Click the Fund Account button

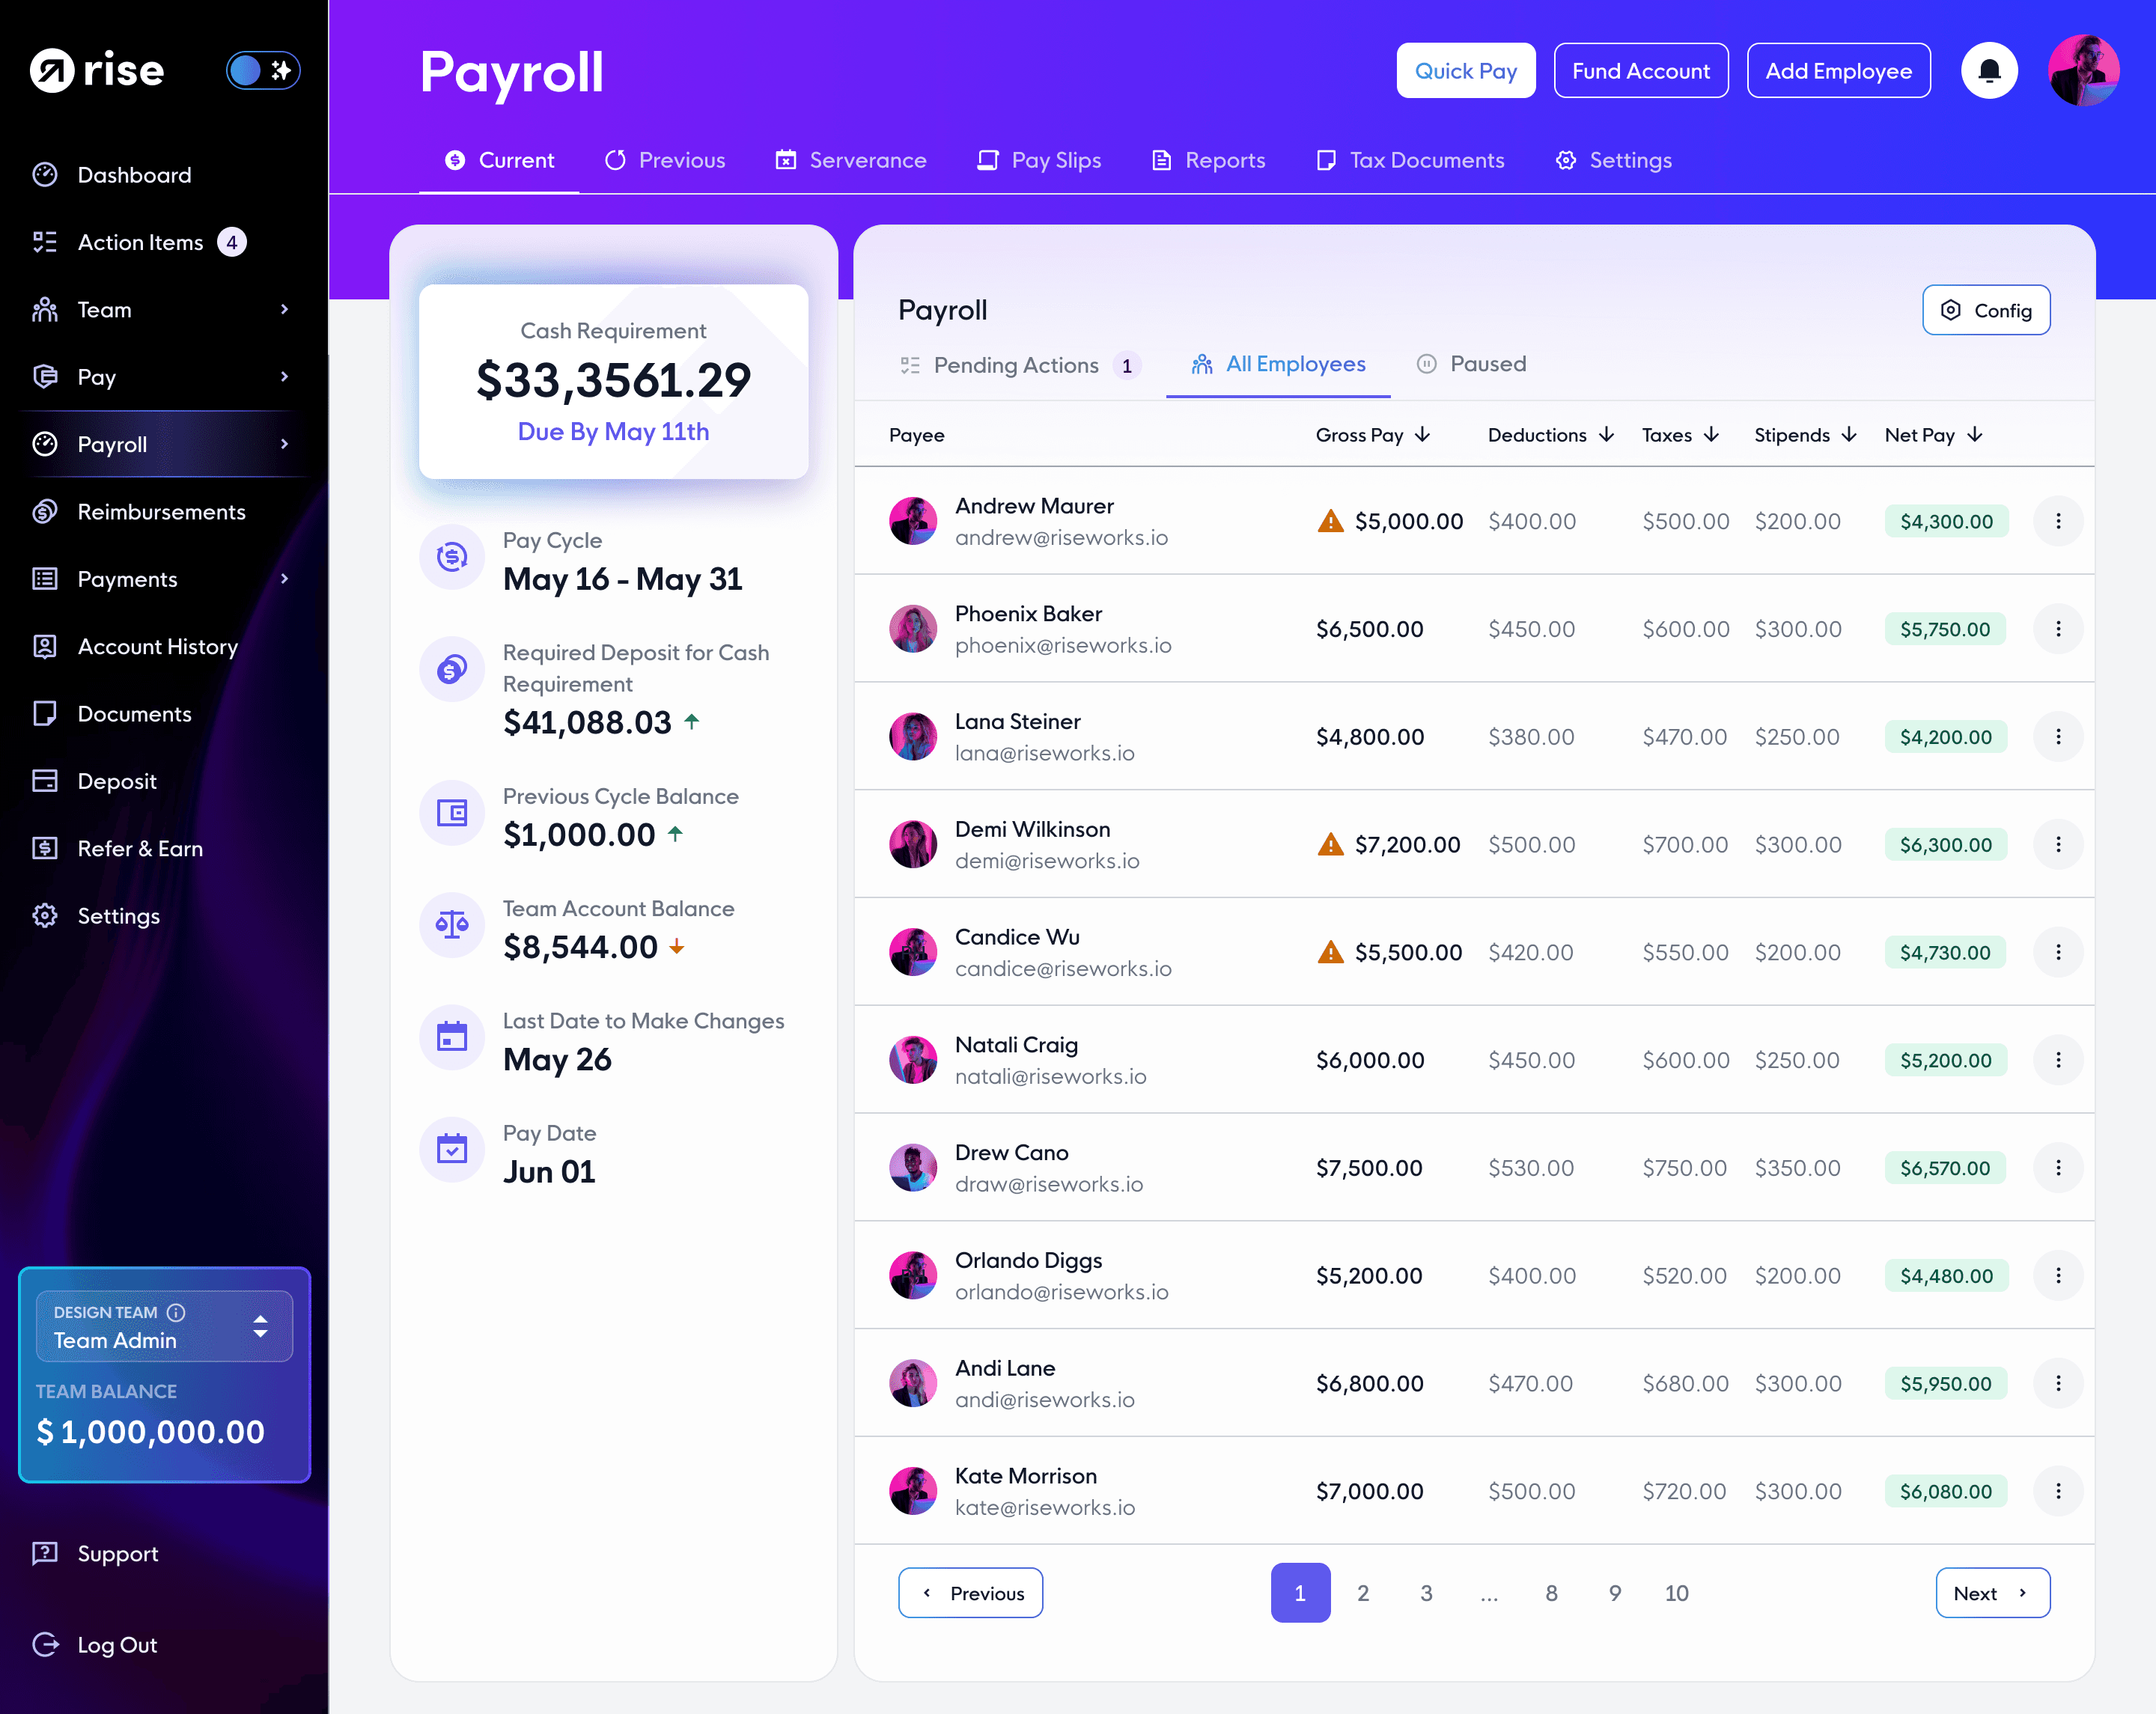pos(1640,70)
